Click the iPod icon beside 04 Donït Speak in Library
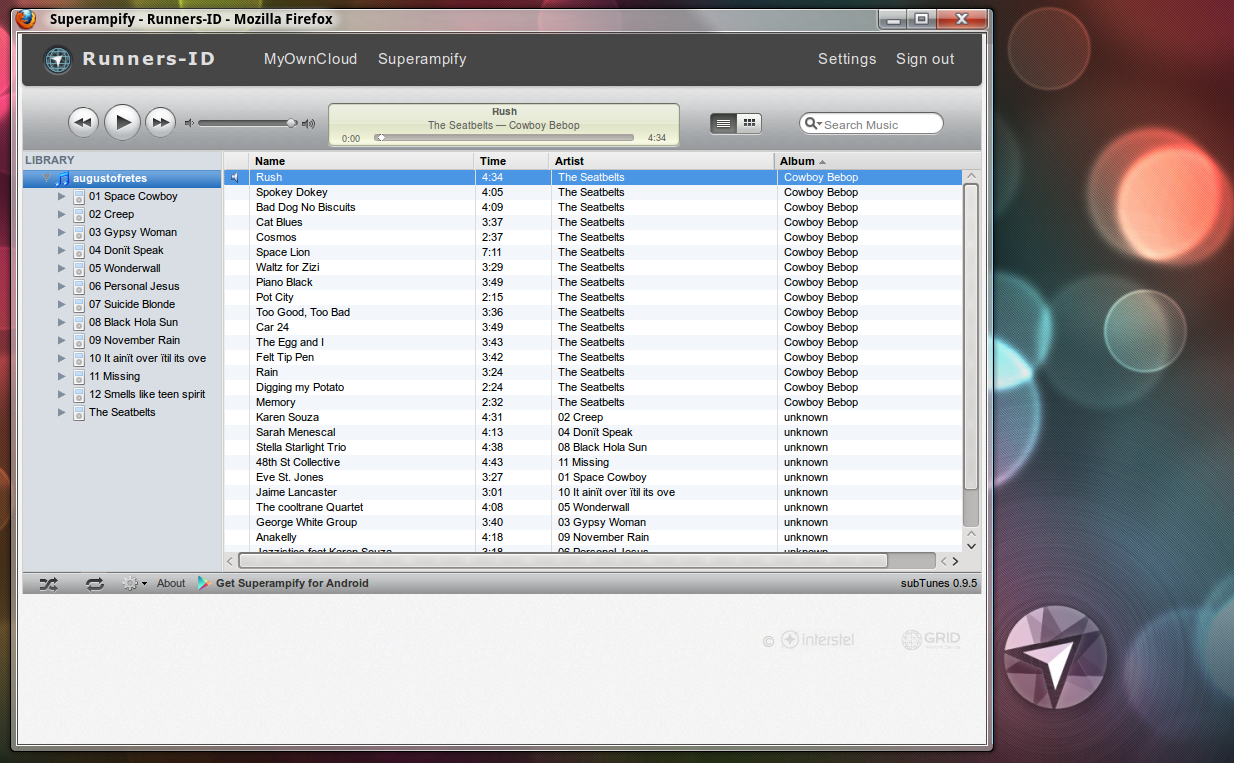The width and height of the screenshot is (1234, 763). click(x=79, y=251)
